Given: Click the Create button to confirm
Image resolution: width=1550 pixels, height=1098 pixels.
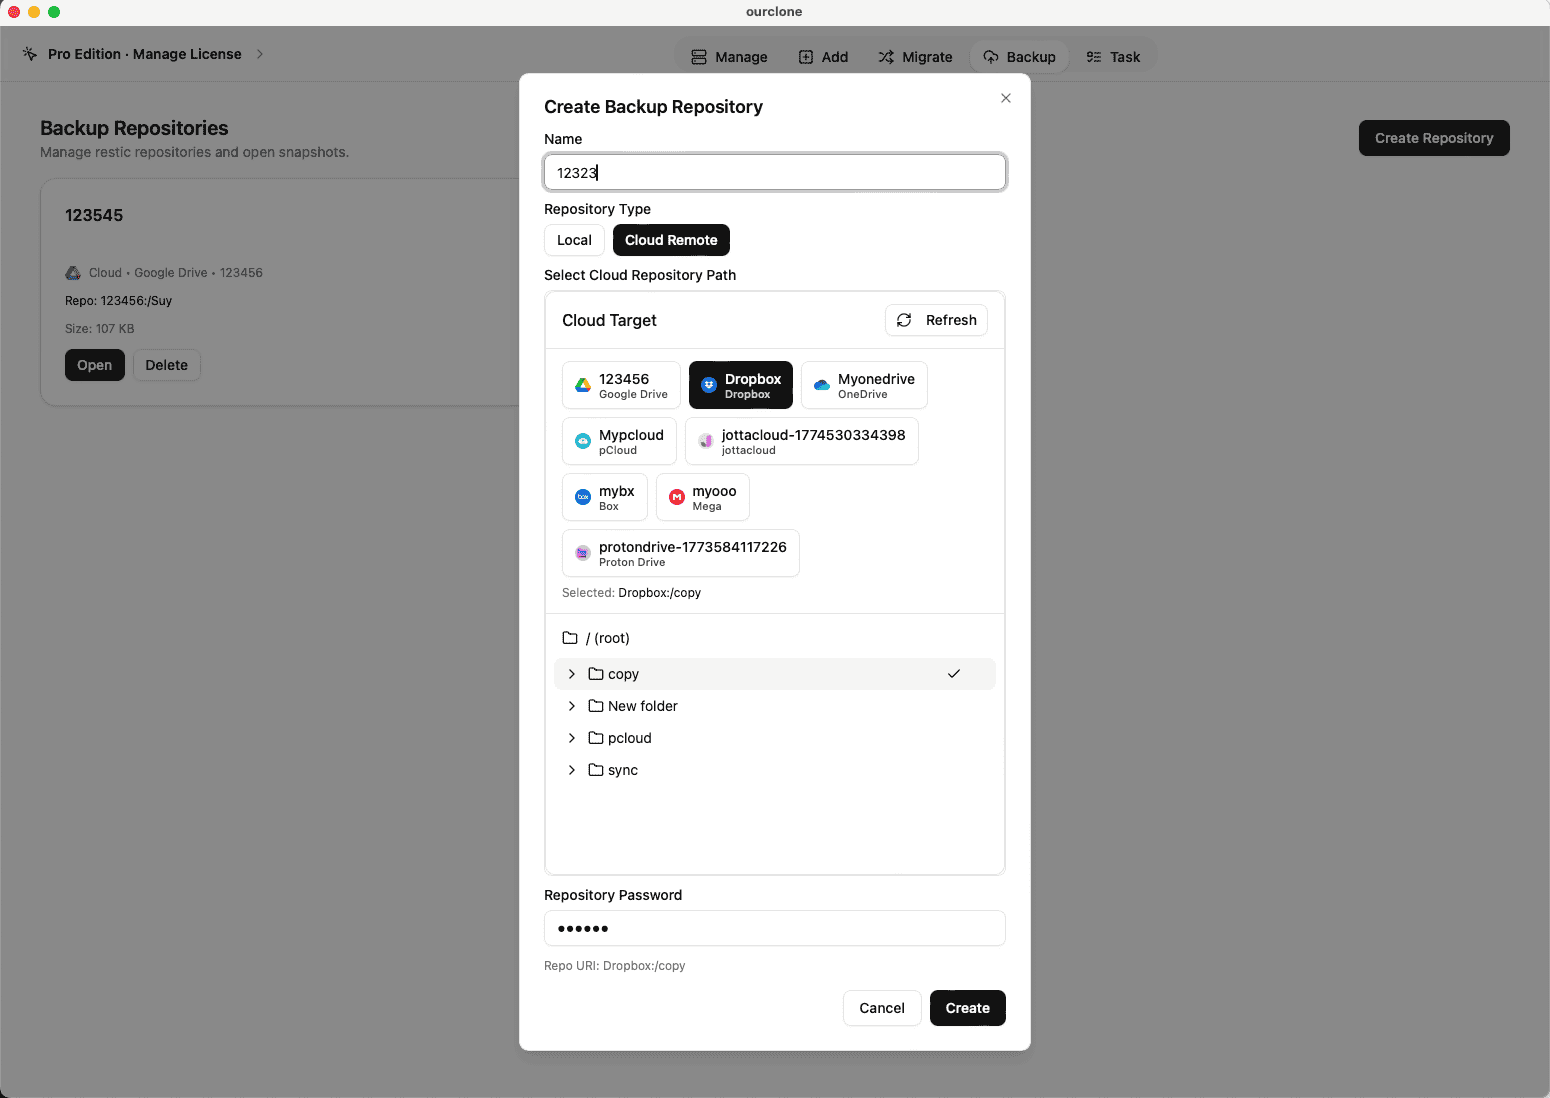Looking at the screenshot, I should 967,1008.
